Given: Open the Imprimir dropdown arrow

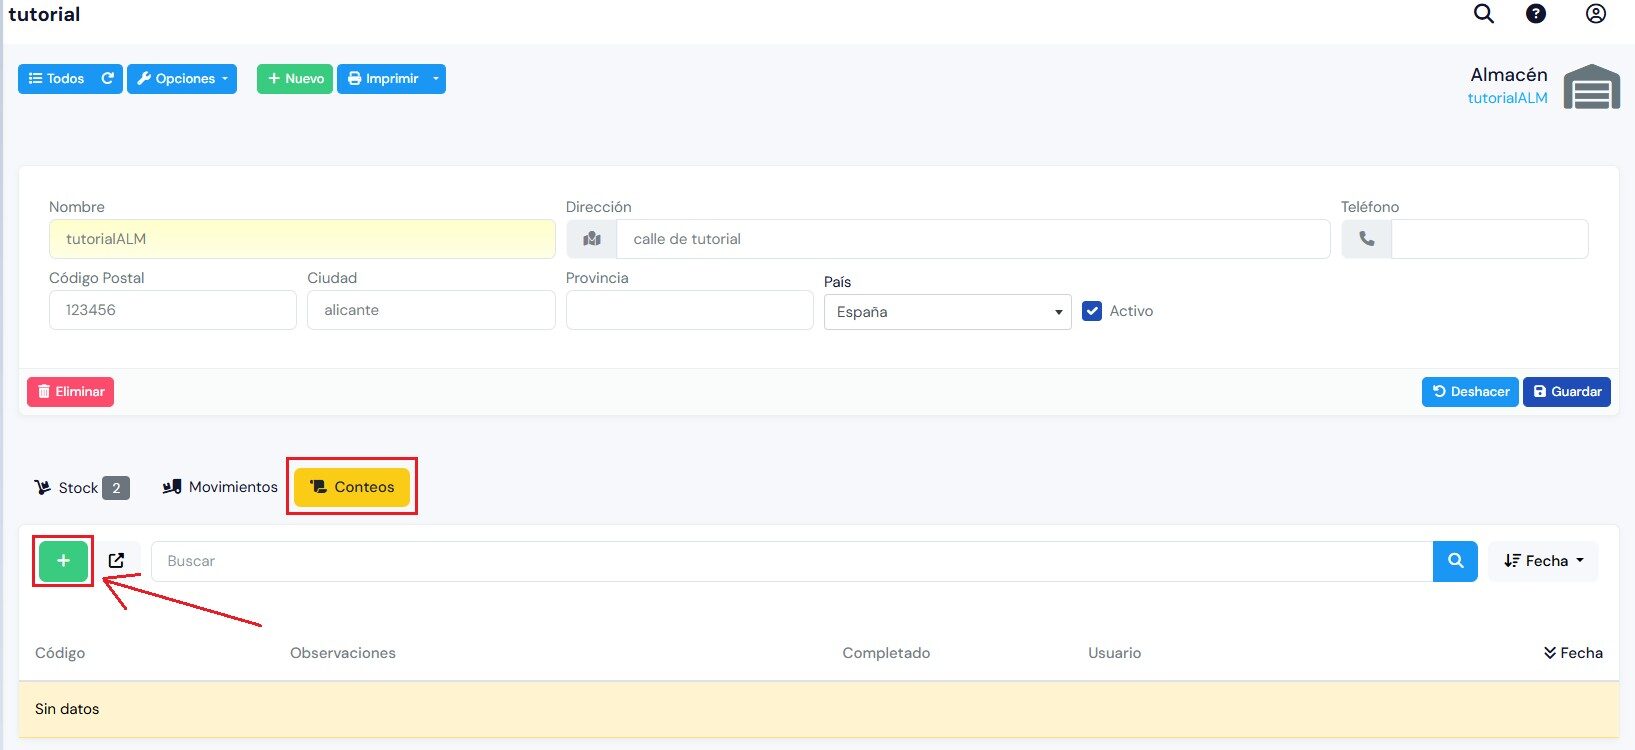Looking at the screenshot, I should (x=436, y=79).
